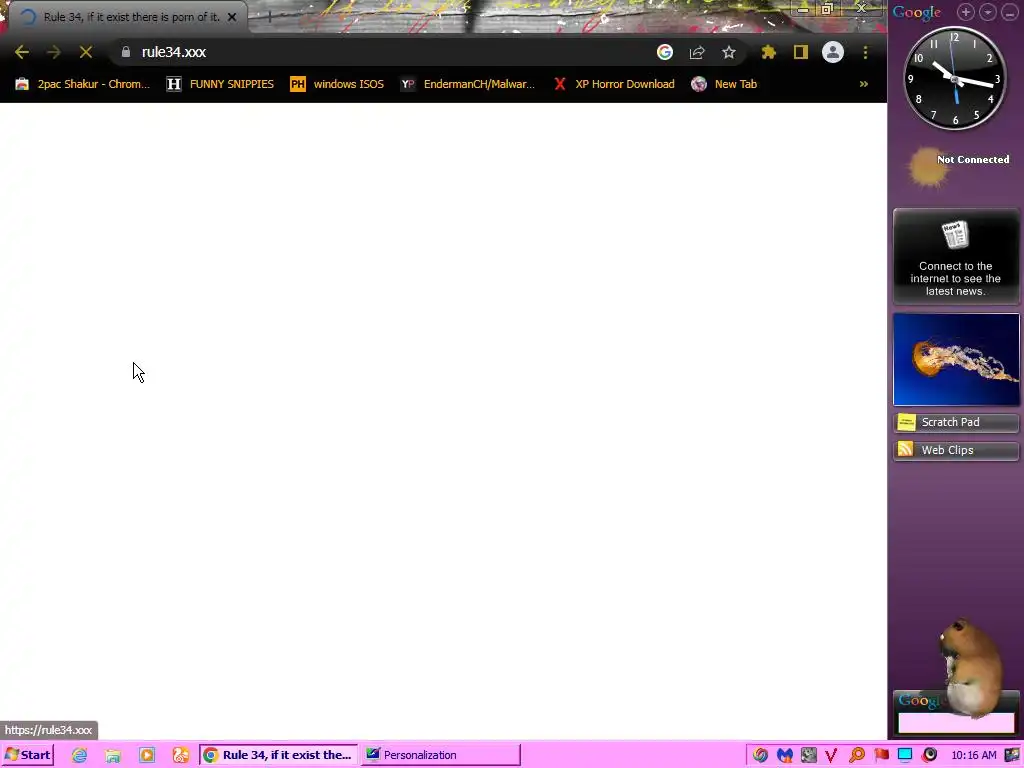Click the Not Connected weather text
The width and height of the screenshot is (1024, 768).
973,159
